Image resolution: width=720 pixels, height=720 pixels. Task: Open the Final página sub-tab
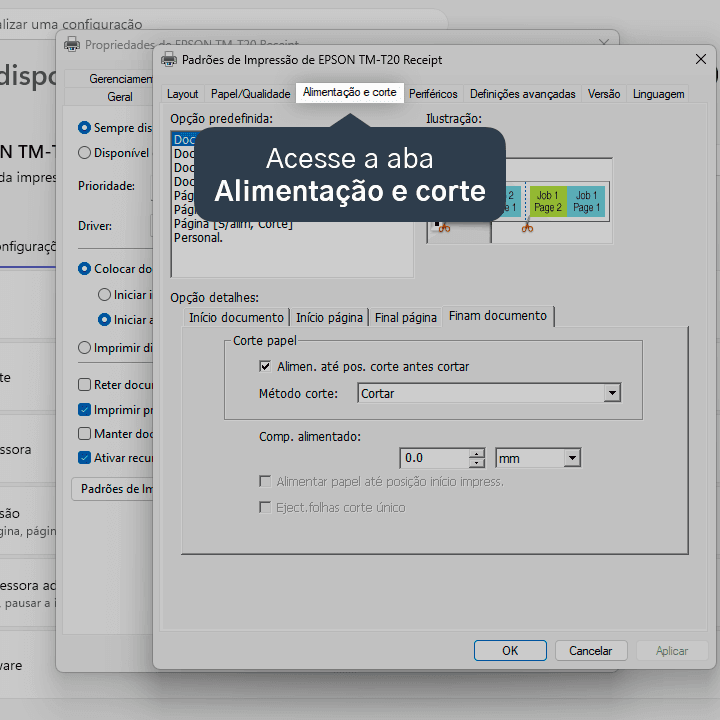pyautogui.click(x=405, y=317)
